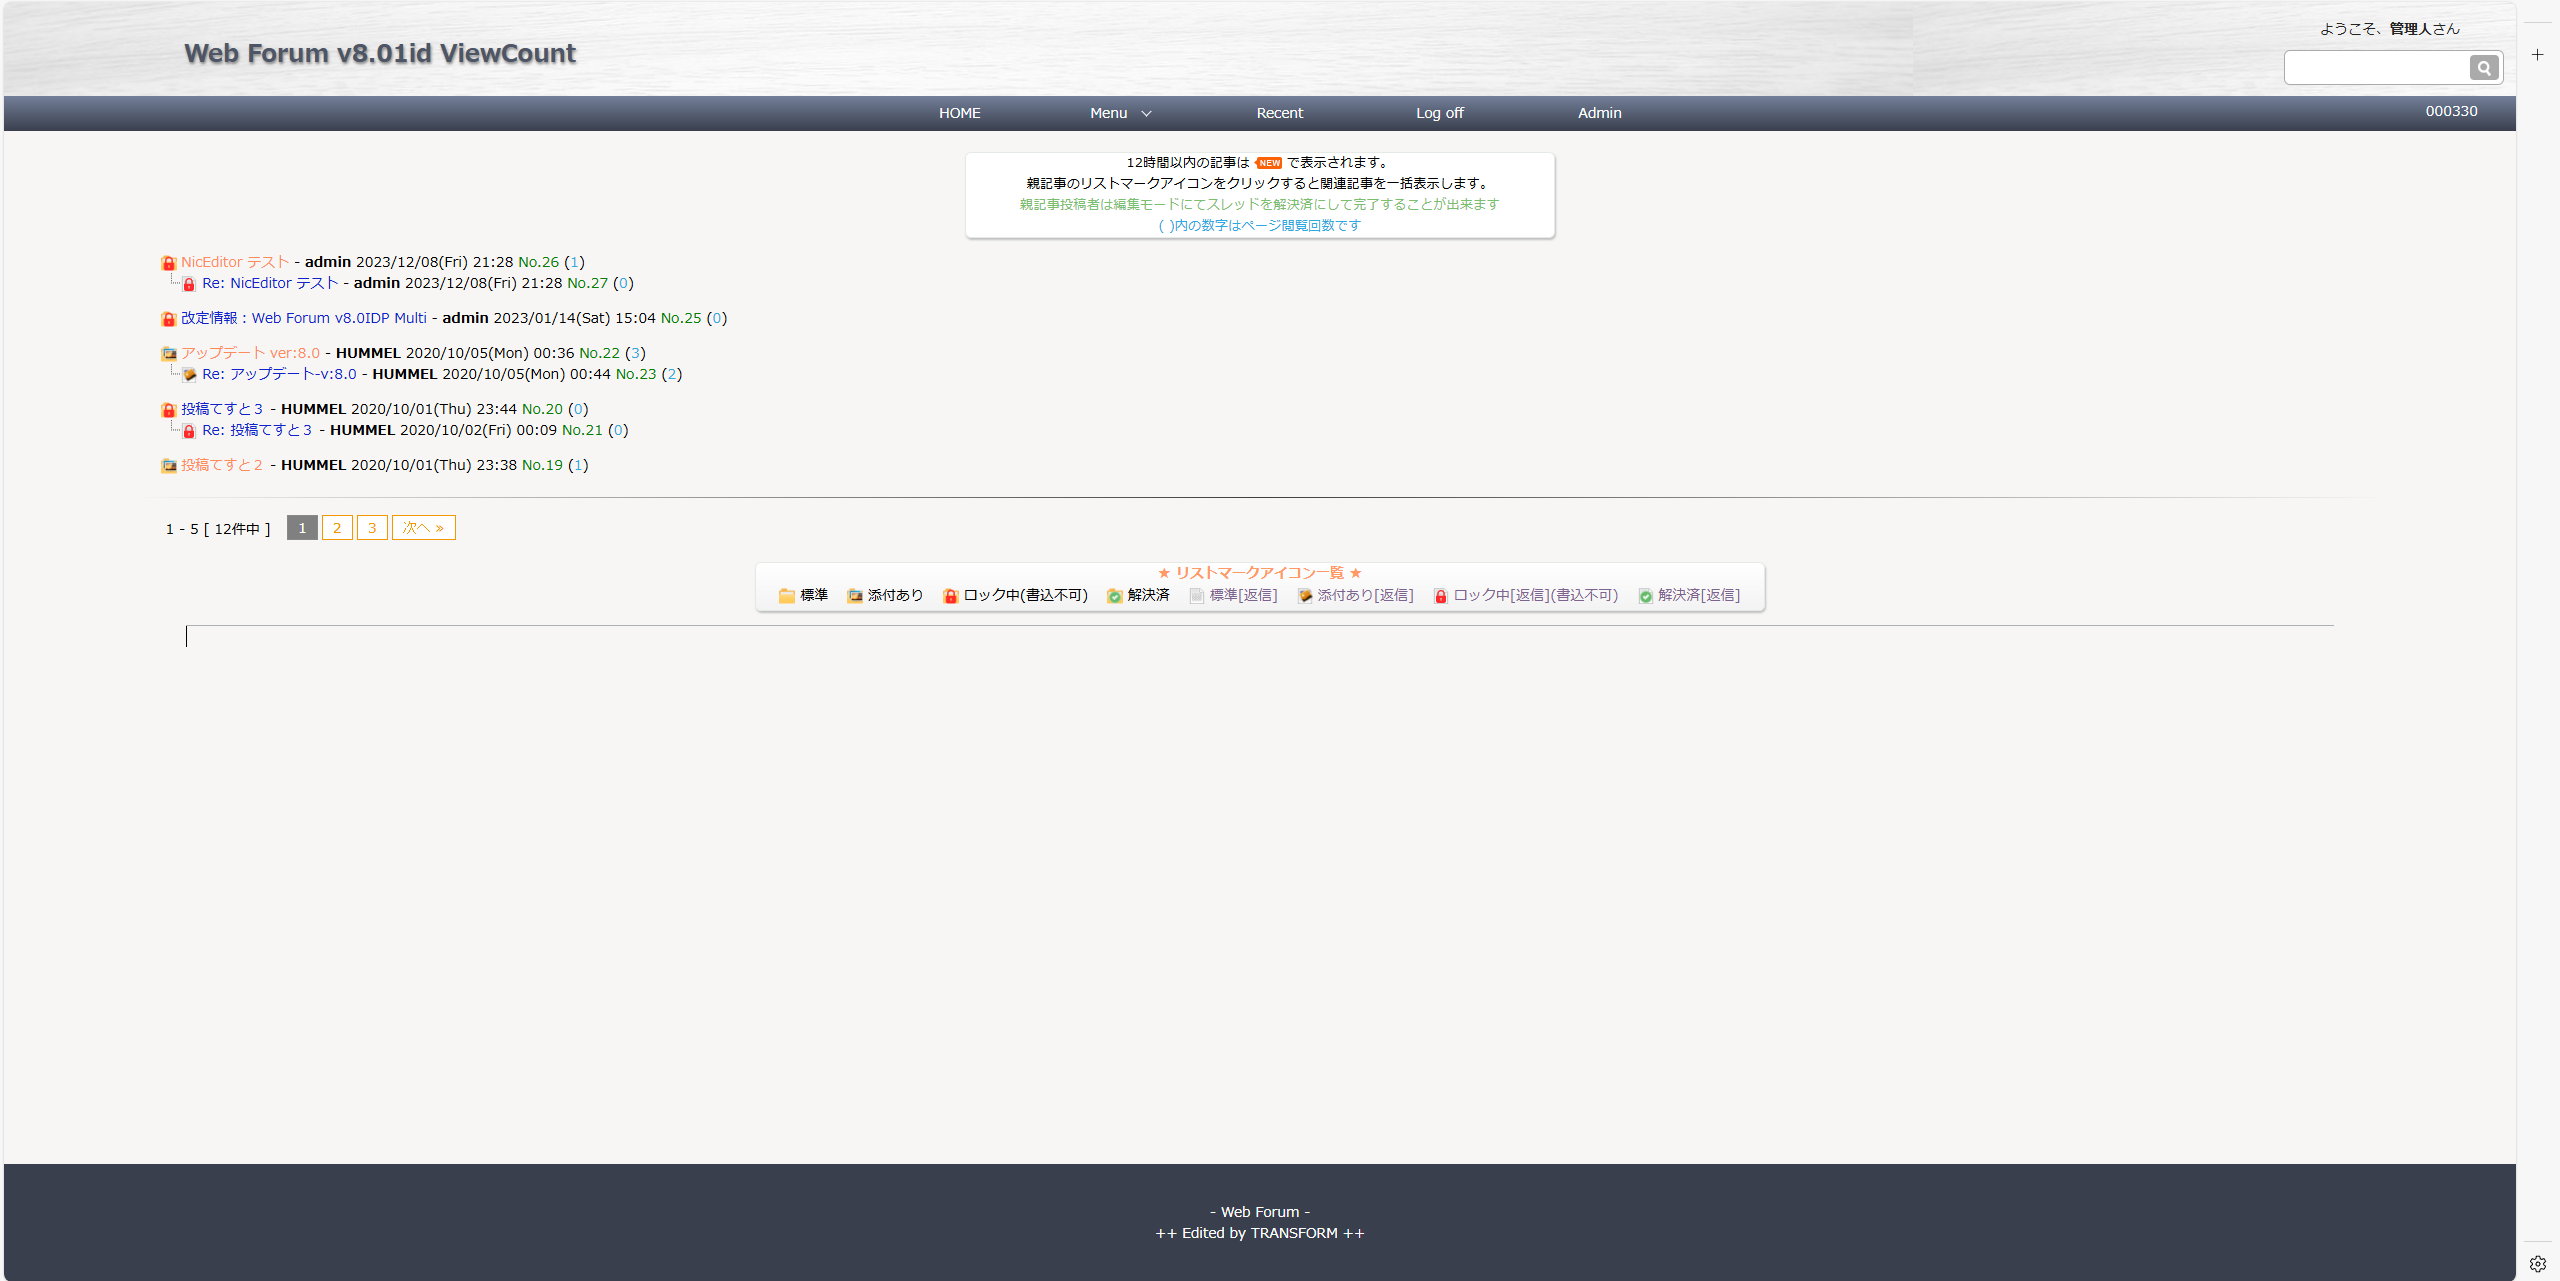Open the browser sidebar settings gear
2560x1281 pixels.
pyautogui.click(x=2537, y=1263)
